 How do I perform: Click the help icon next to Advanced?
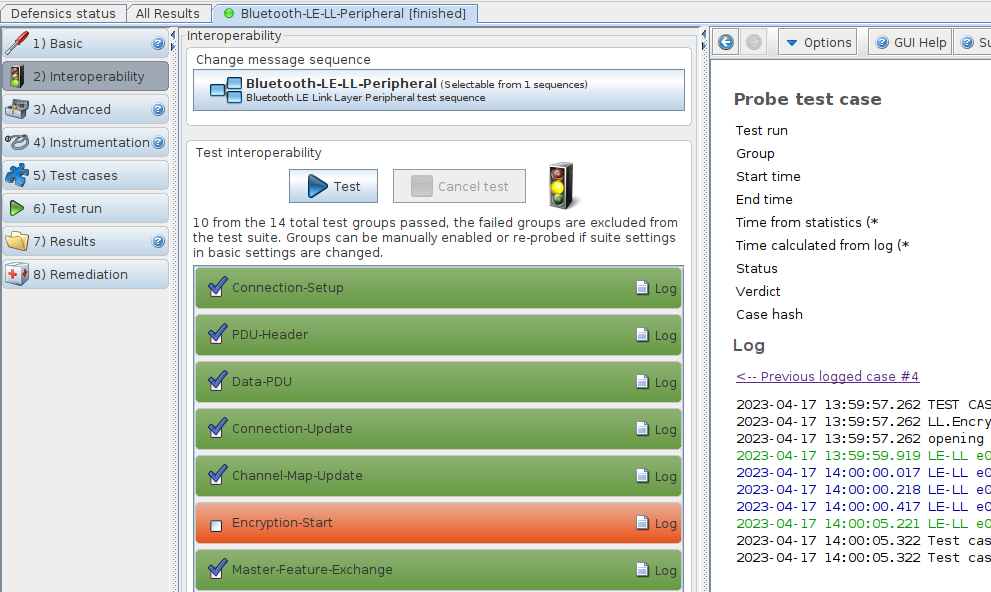pos(158,110)
